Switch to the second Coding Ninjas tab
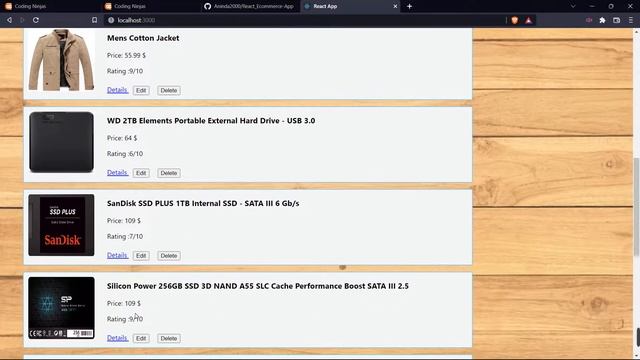The height and width of the screenshot is (360, 640). click(150, 6)
